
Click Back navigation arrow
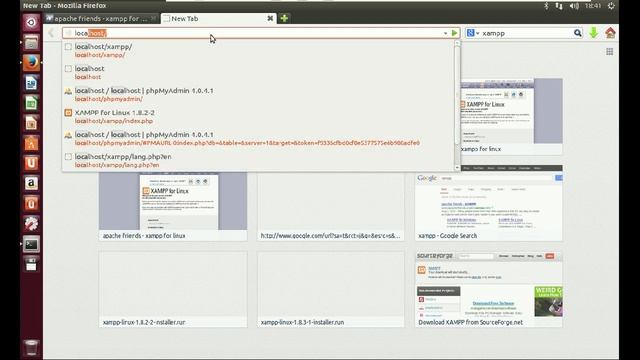(51, 33)
